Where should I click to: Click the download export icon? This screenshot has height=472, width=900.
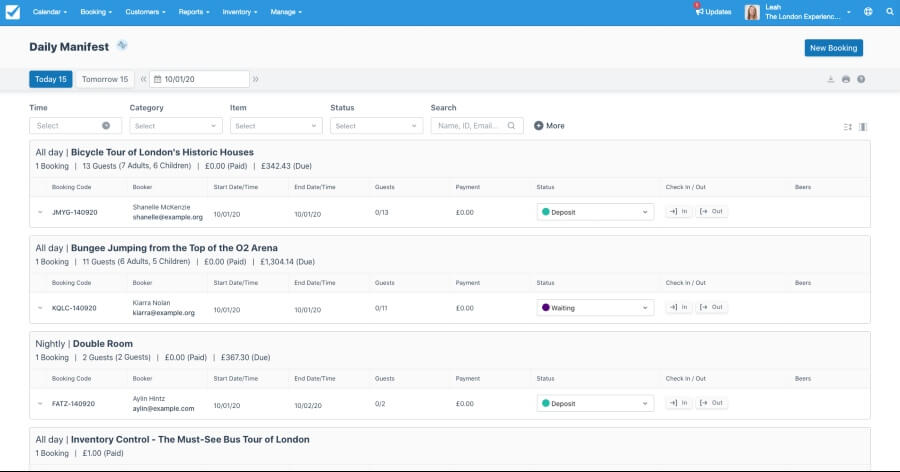pos(831,79)
